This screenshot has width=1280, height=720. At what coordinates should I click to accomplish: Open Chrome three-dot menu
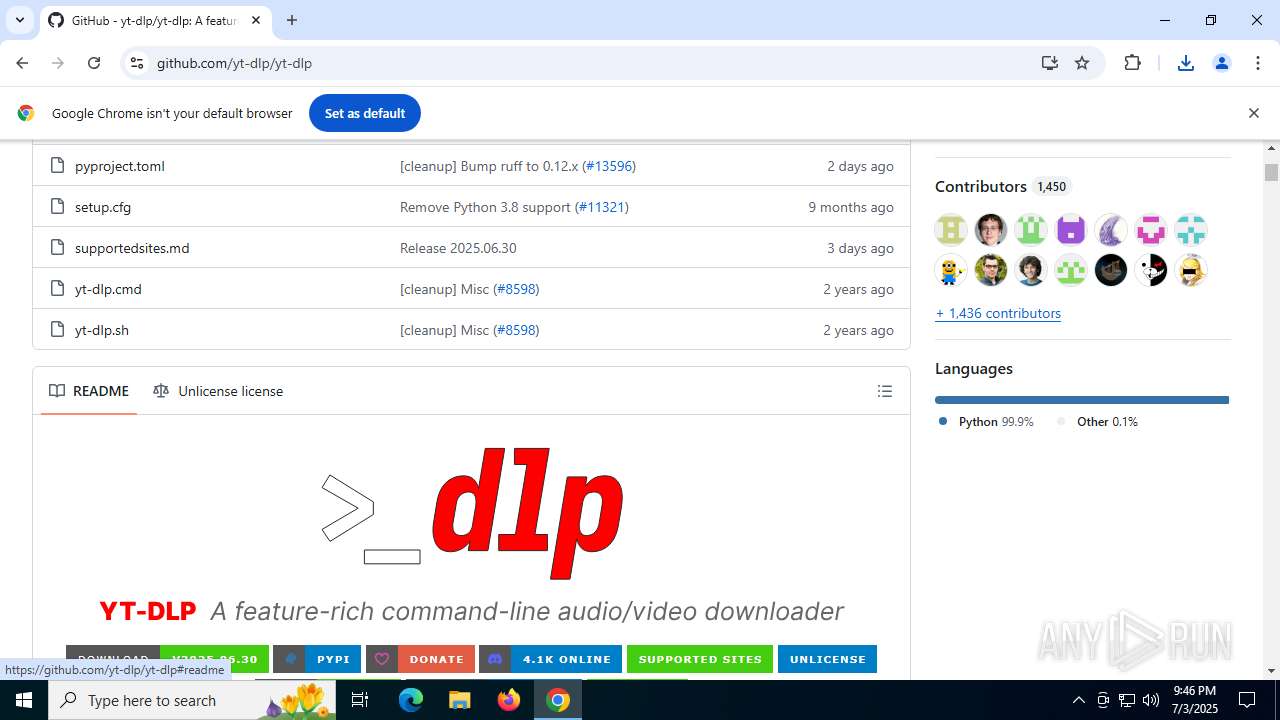point(1258,63)
